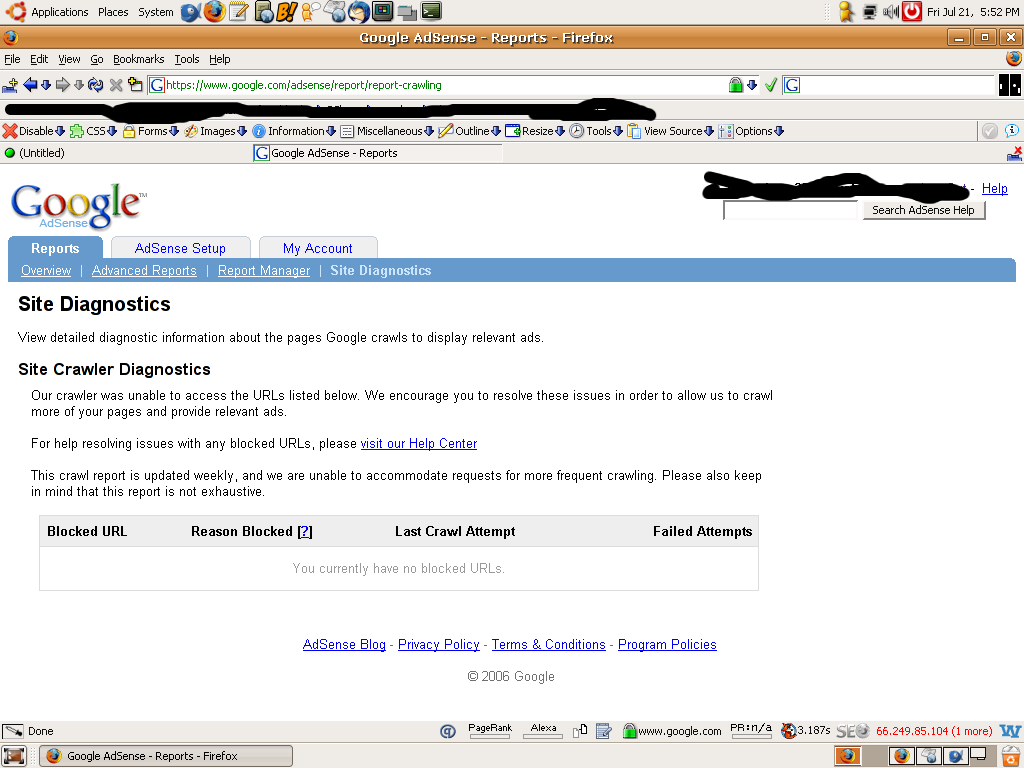Open the Images dropdown menu
The width and height of the screenshot is (1024, 768).
click(216, 131)
